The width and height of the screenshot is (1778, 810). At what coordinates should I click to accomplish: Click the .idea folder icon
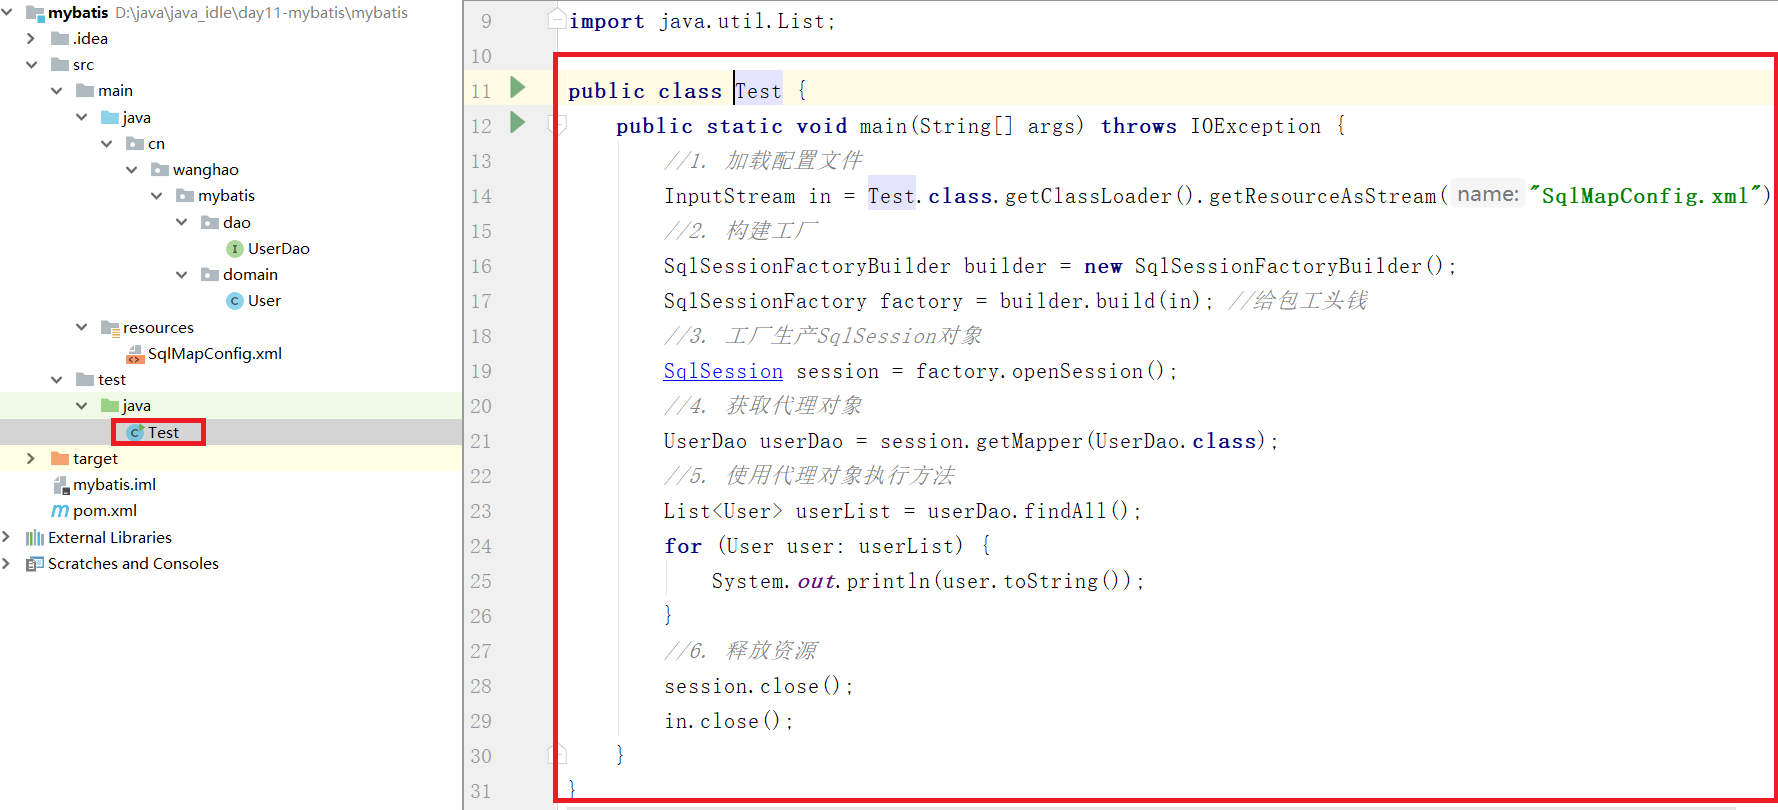click(x=60, y=39)
